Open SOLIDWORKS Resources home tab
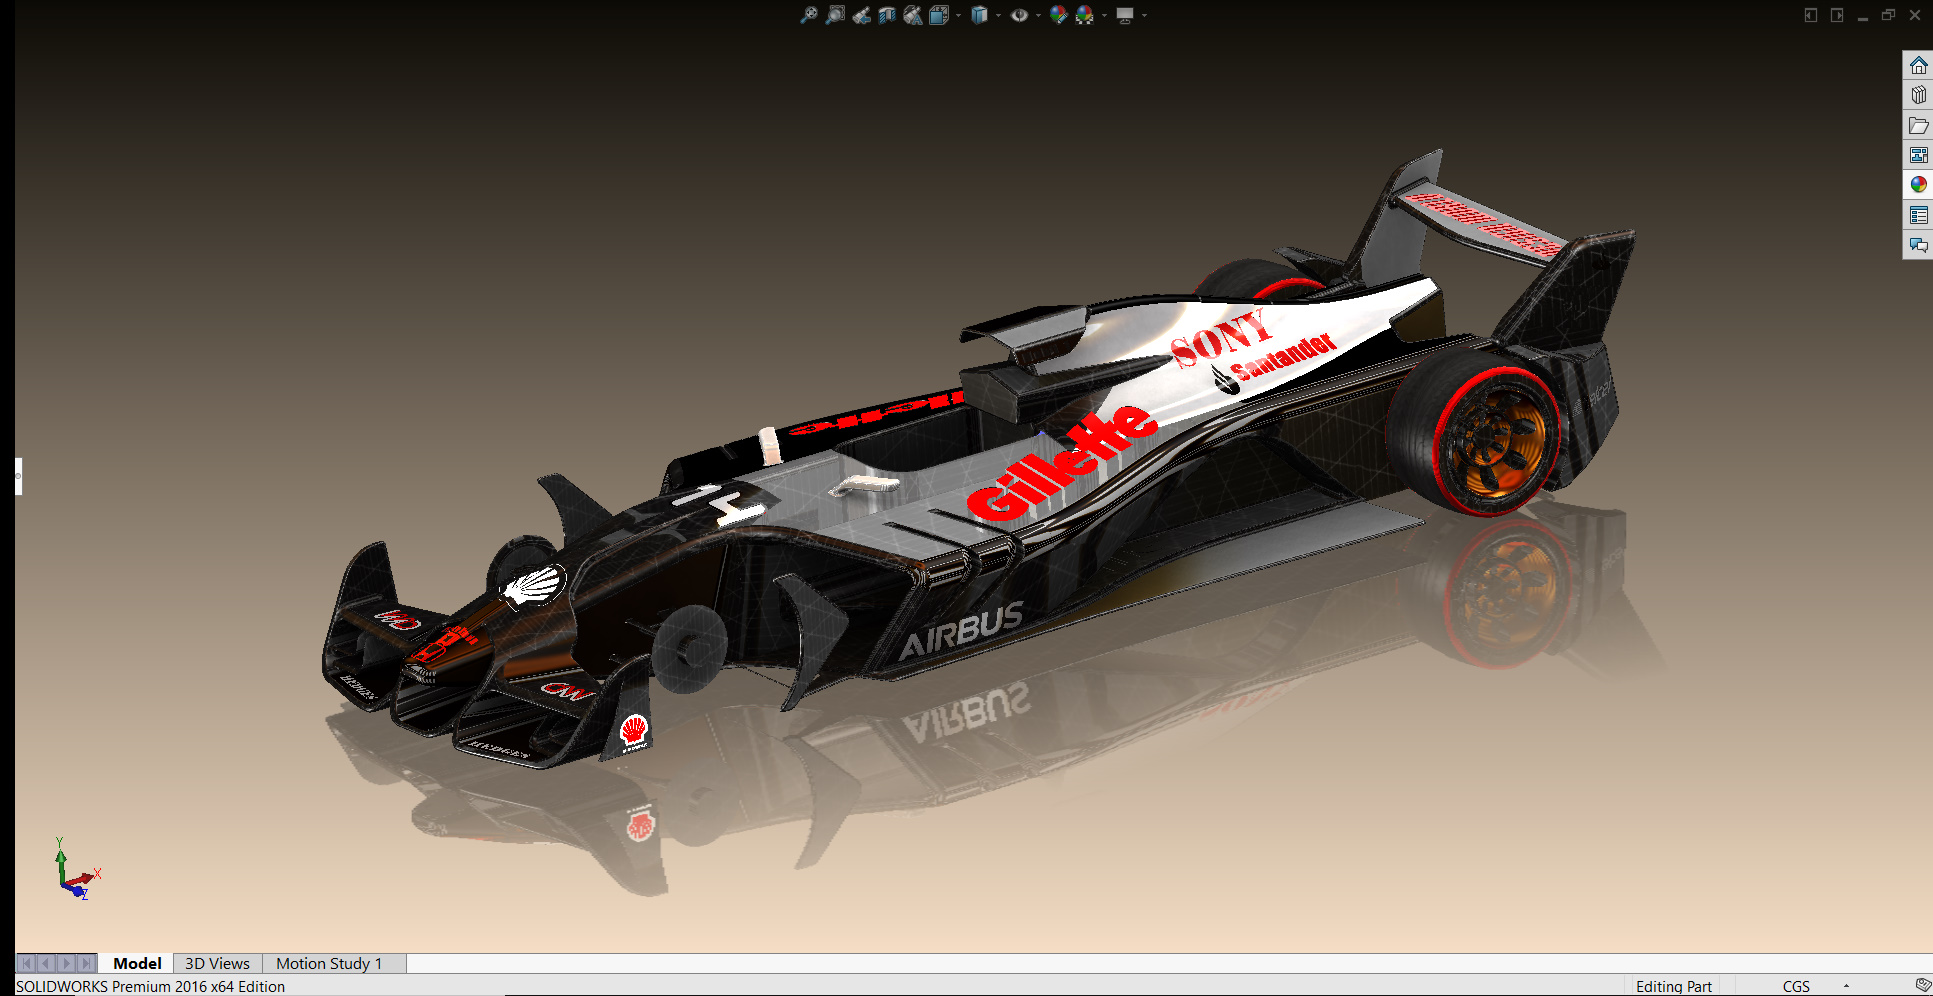Viewport: 1933px width, 996px height. pos(1918,65)
